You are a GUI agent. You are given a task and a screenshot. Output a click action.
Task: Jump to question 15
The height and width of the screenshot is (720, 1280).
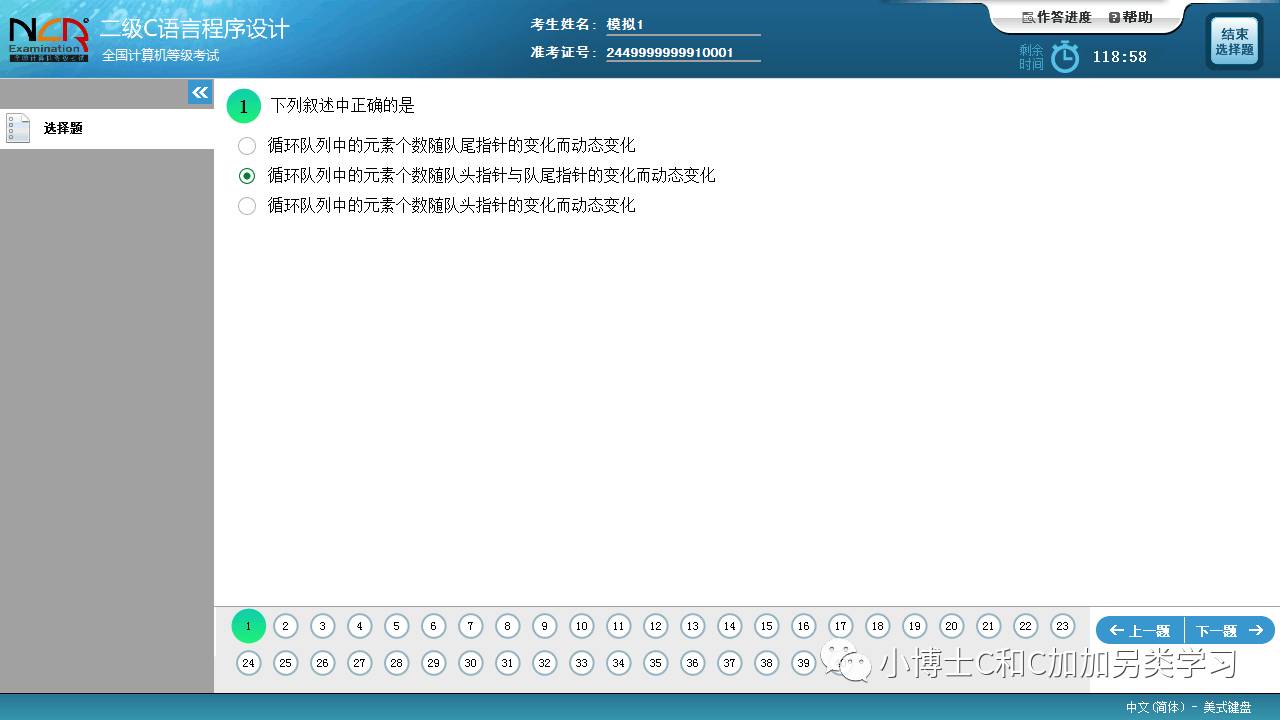pos(766,626)
